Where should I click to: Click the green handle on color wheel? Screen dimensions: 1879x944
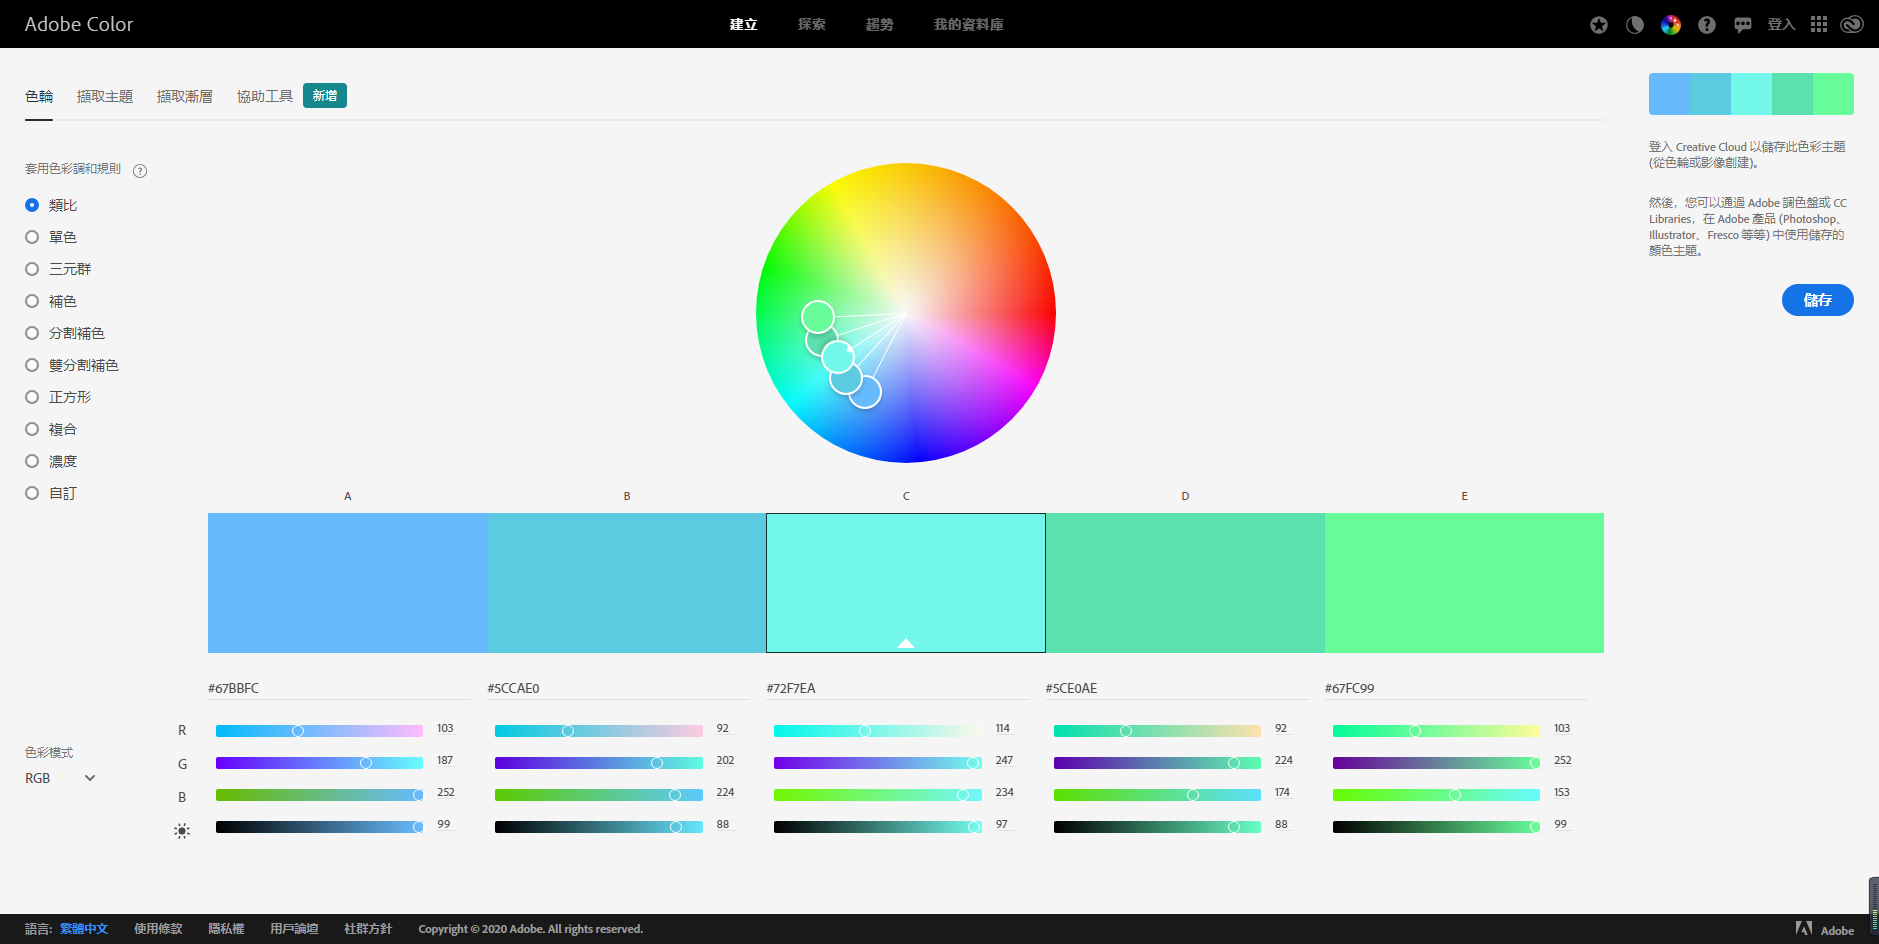(x=818, y=317)
